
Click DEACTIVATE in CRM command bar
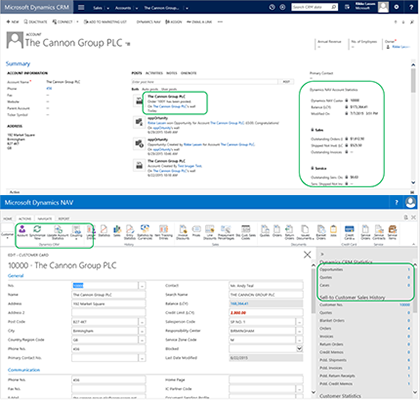coord(35,22)
